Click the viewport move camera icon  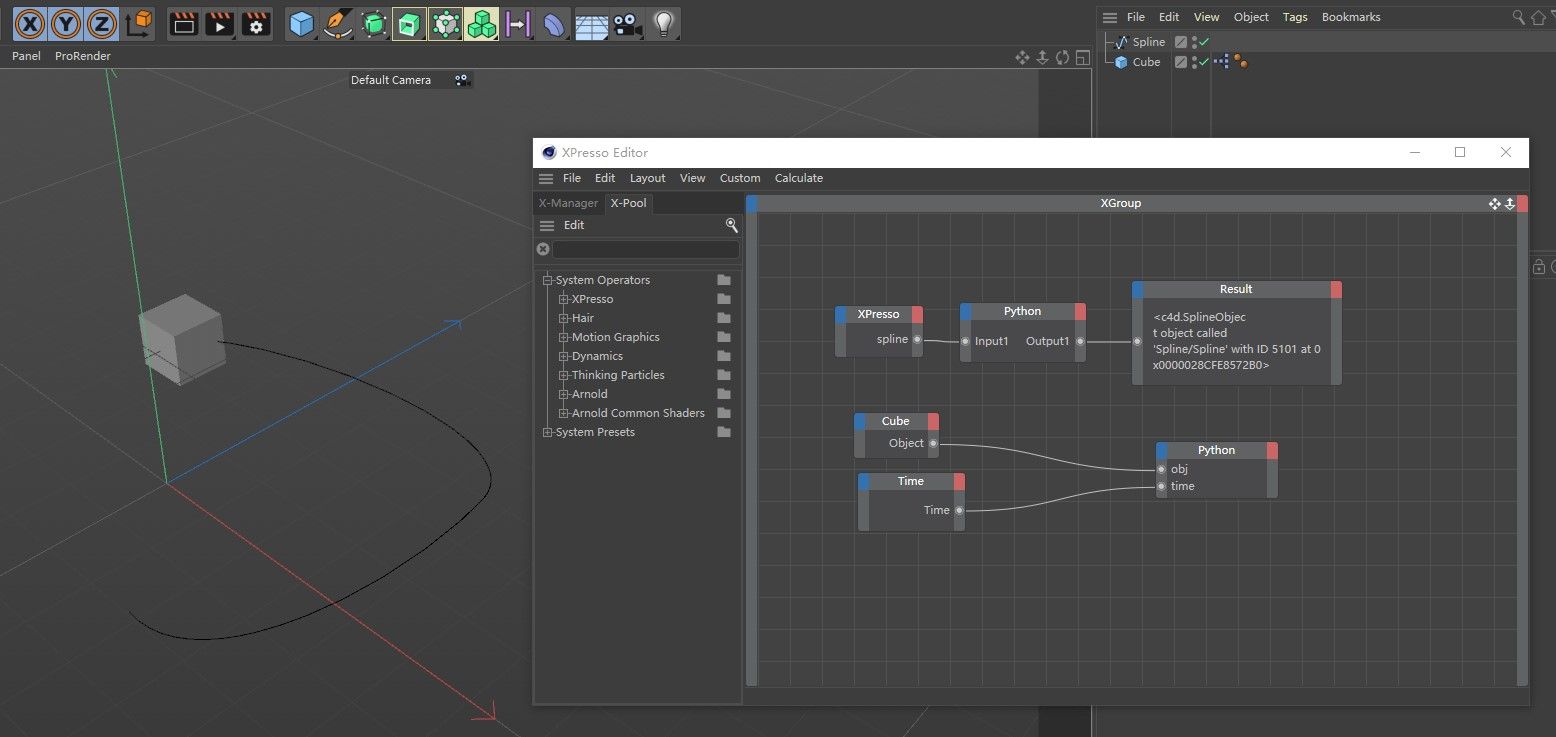1022,58
